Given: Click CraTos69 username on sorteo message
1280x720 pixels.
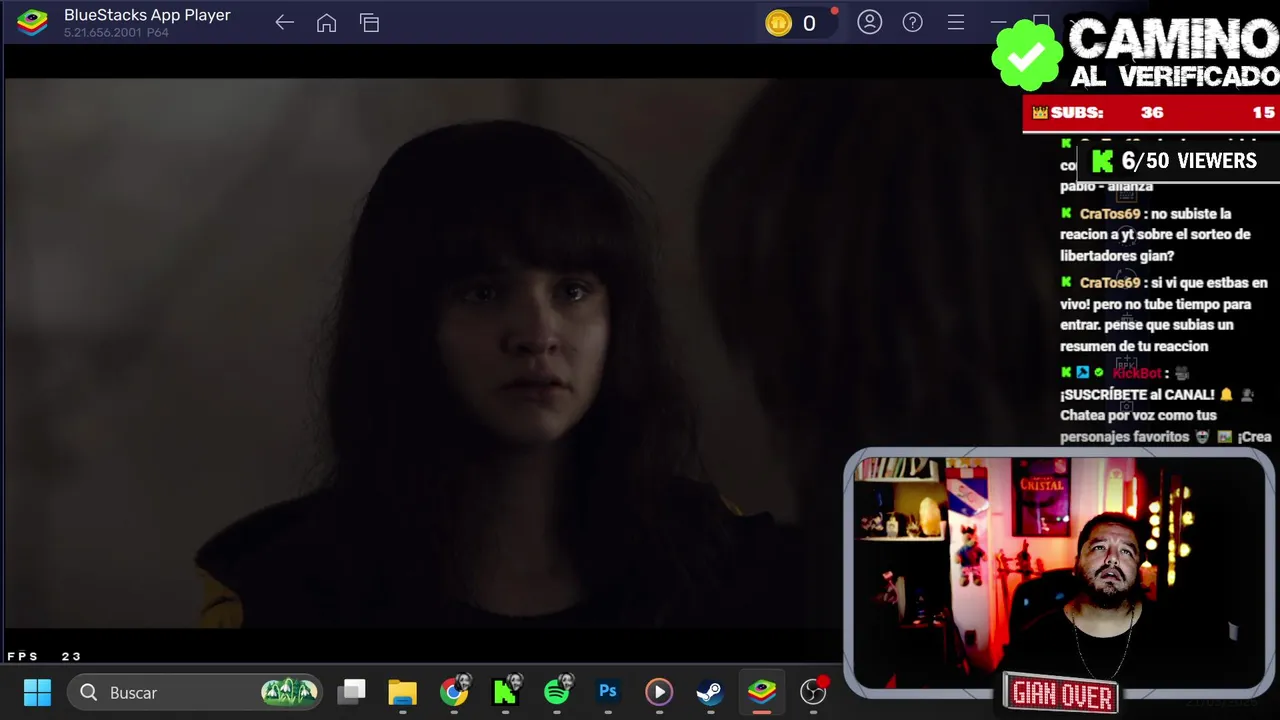Looking at the screenshot, I should (x=1110, y=214).
